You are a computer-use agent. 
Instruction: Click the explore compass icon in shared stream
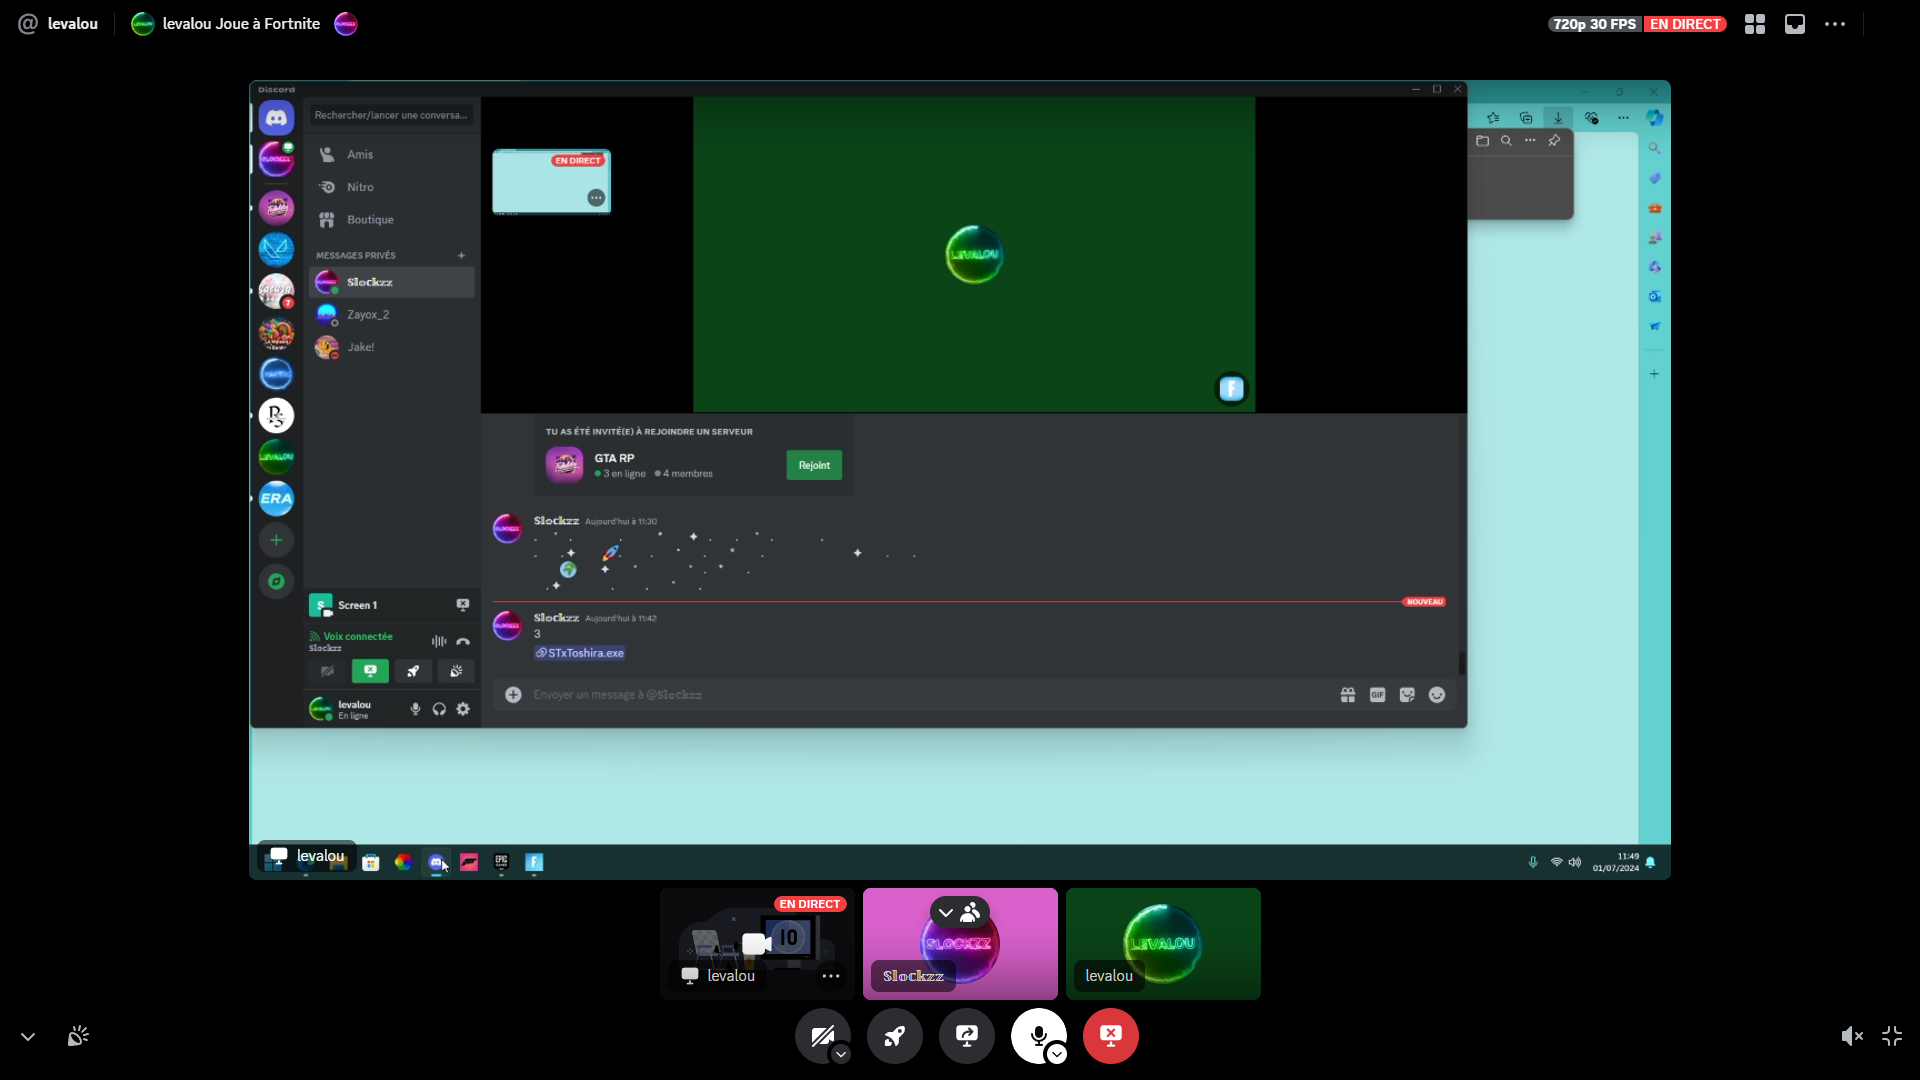pos(276,581)
